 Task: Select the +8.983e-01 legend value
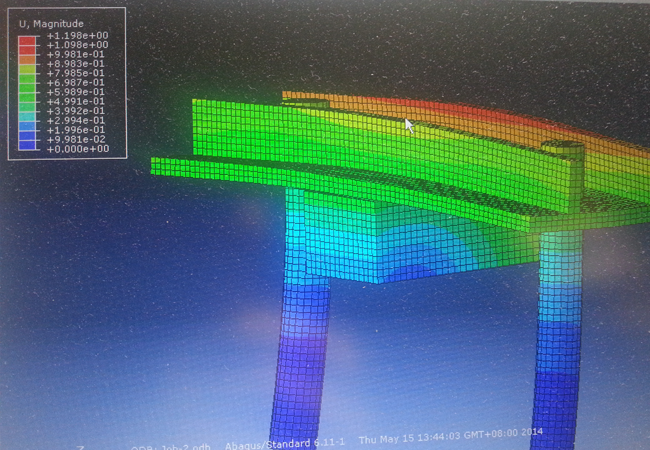[76, 64]
